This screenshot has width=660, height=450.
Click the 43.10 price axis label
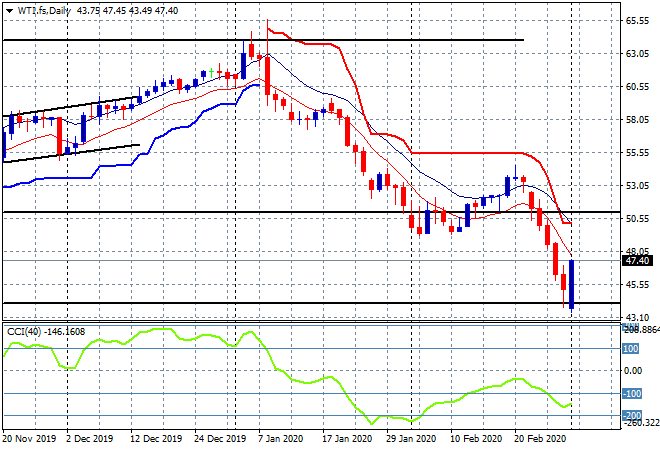[637, 317]
